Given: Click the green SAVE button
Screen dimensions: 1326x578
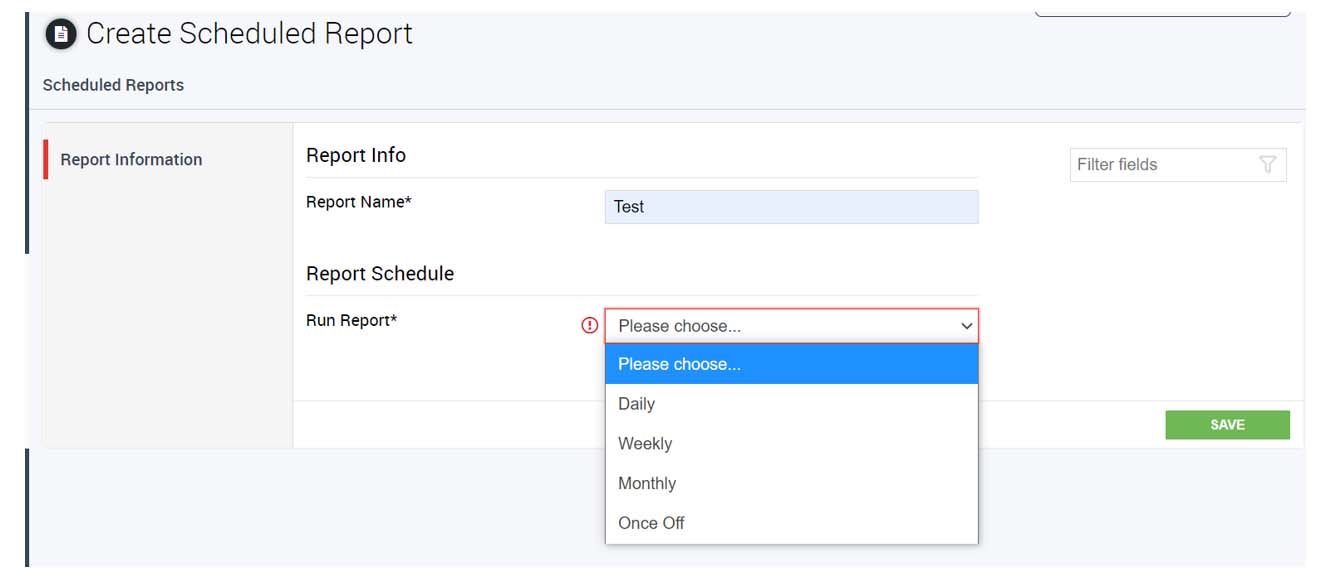Looking at the screenshot, I should pyautogui.click(x=1227, y=424).
